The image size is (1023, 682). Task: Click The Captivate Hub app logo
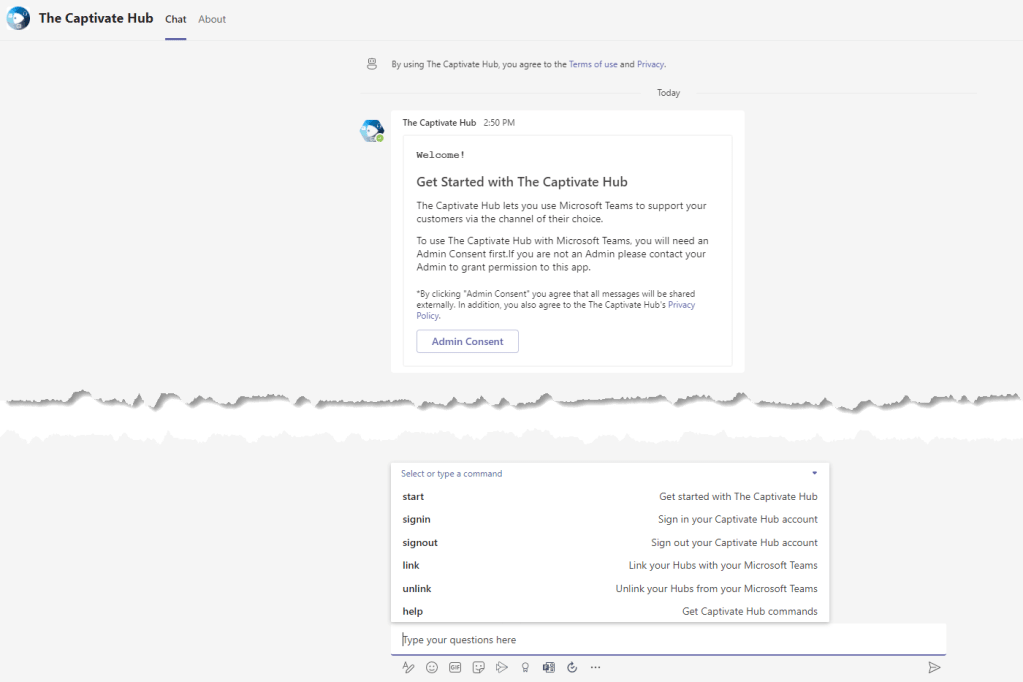(18, 19)
